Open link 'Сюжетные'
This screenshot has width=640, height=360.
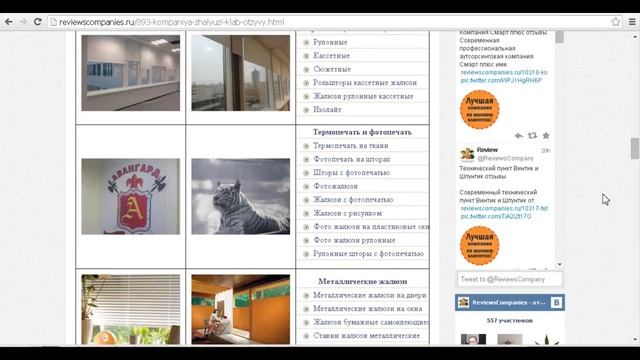pyautogui.click(x=332, y=69)
